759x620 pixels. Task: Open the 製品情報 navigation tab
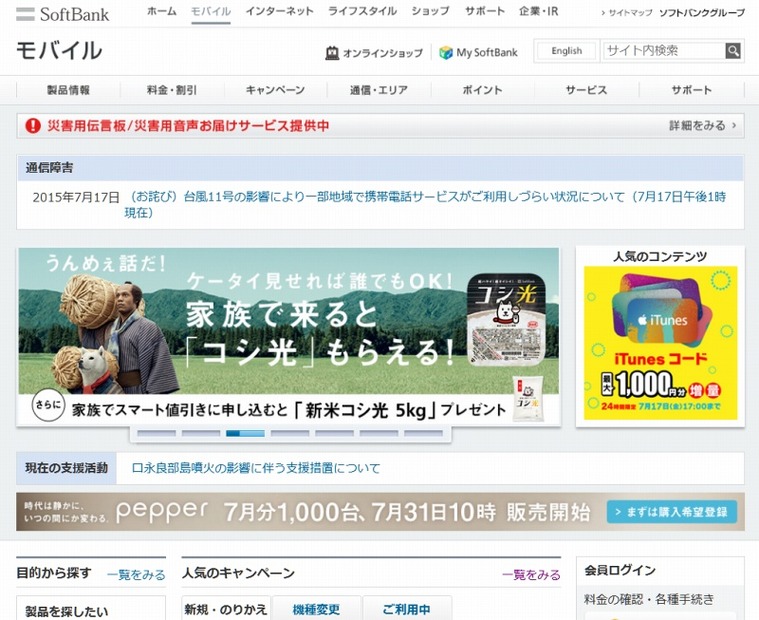click(x=68, y=90)
